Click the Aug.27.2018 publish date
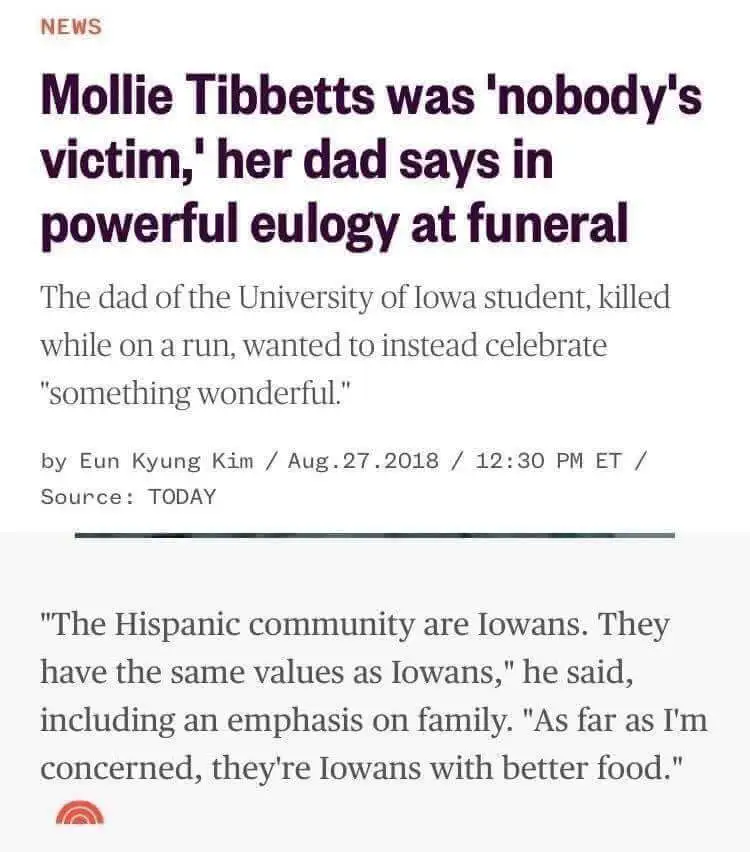The image size is (750, 852). coord(364,461)
